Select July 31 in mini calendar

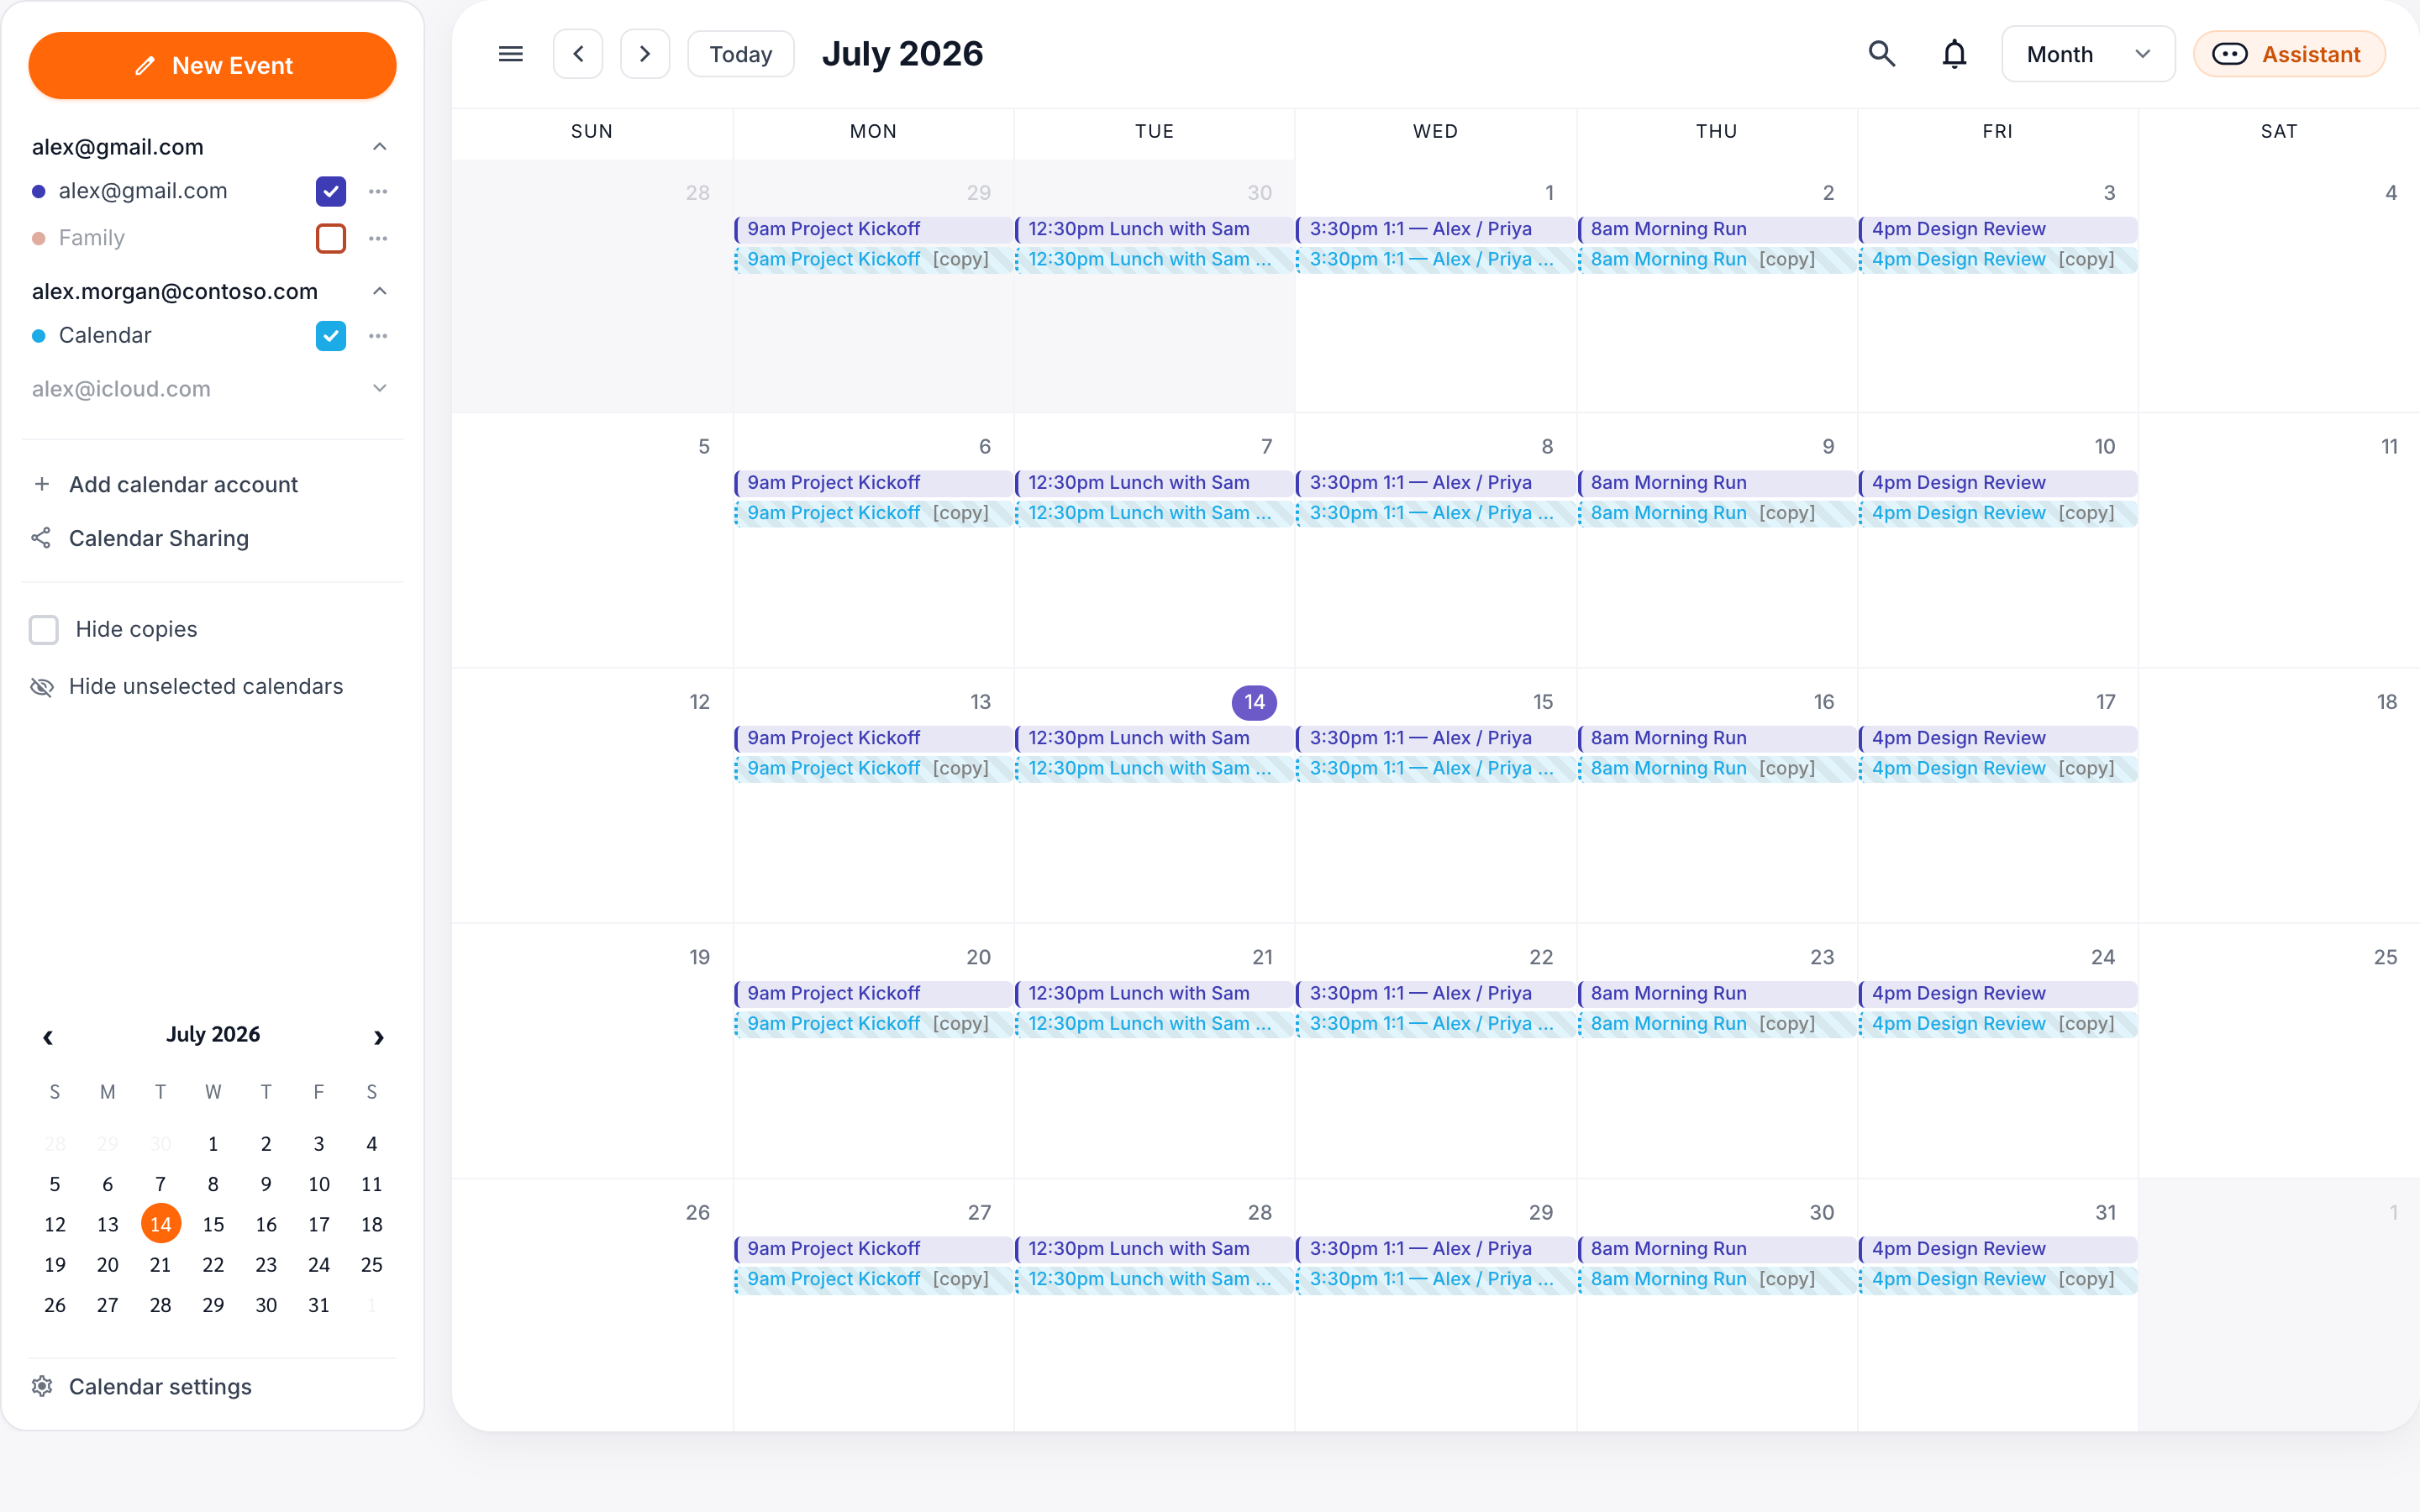(319, 1305)
